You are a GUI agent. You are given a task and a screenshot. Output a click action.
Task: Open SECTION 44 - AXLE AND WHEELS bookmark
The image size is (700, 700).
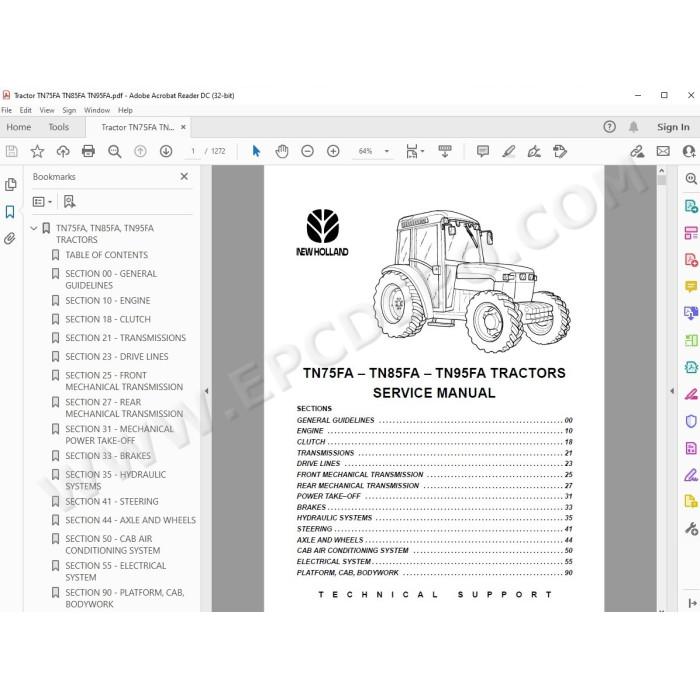[x=131, y=520]
